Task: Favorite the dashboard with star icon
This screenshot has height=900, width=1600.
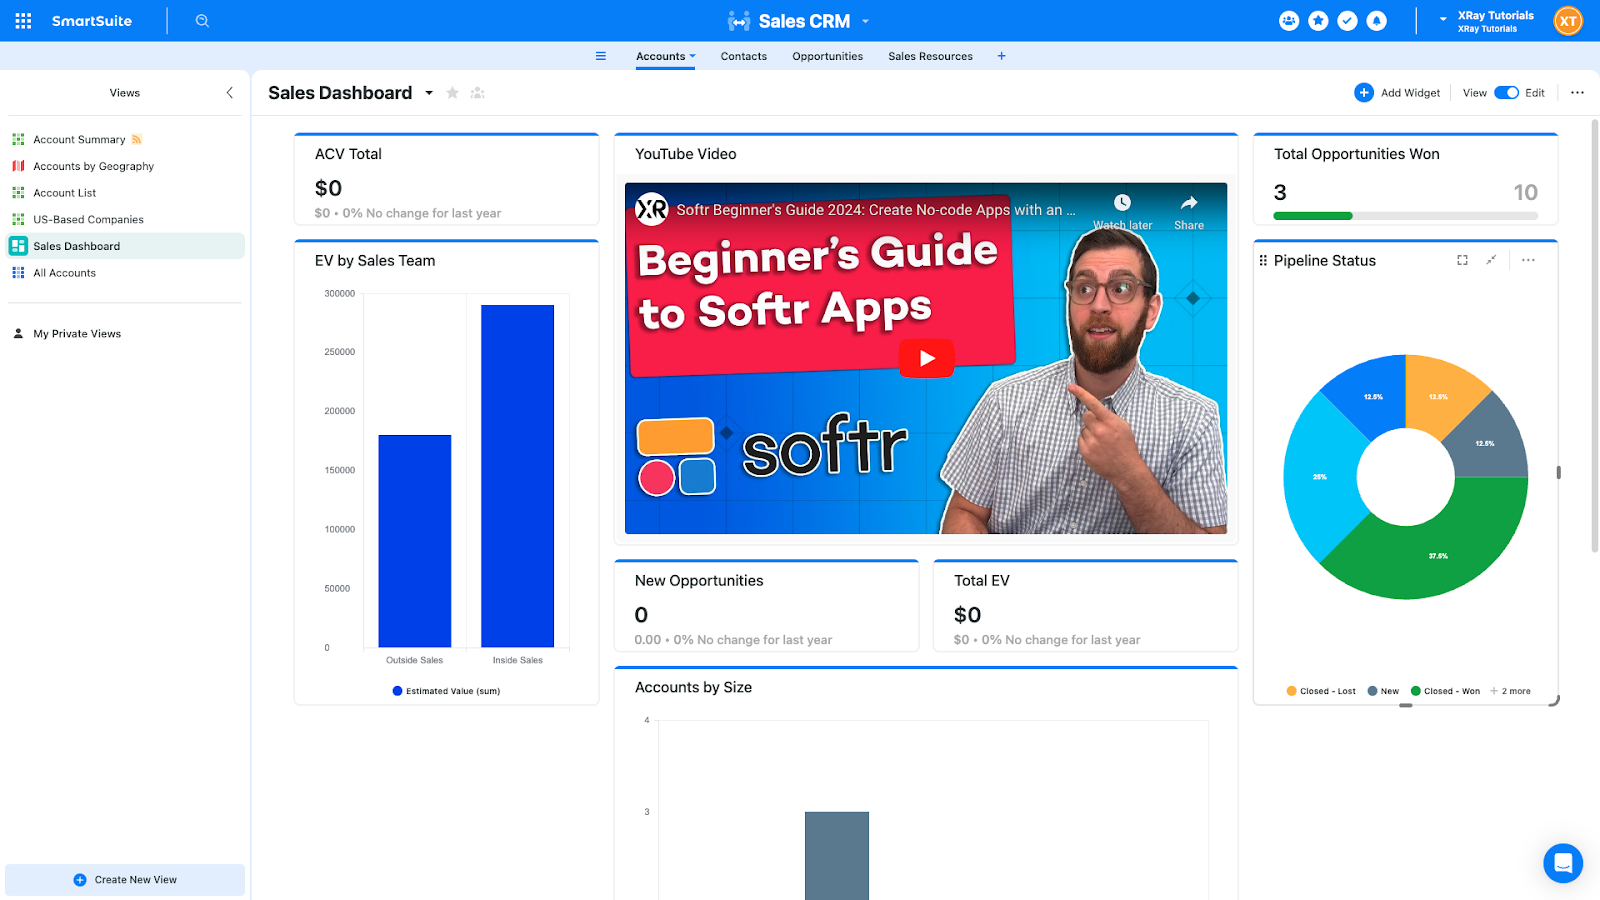Action: pyautogui.click(x=452, y=93)
